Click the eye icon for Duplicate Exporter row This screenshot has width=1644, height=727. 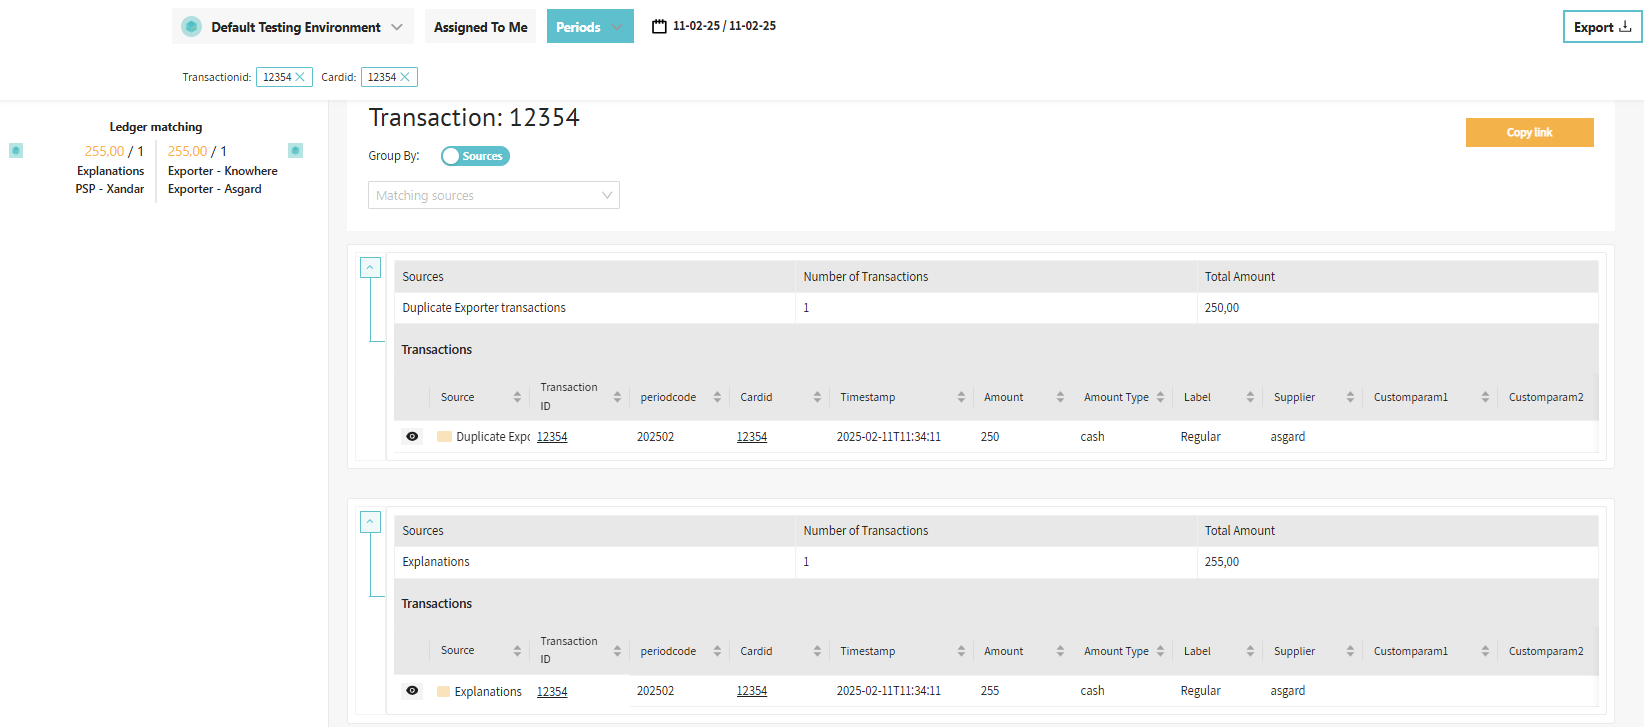click(x=412, y=437)
